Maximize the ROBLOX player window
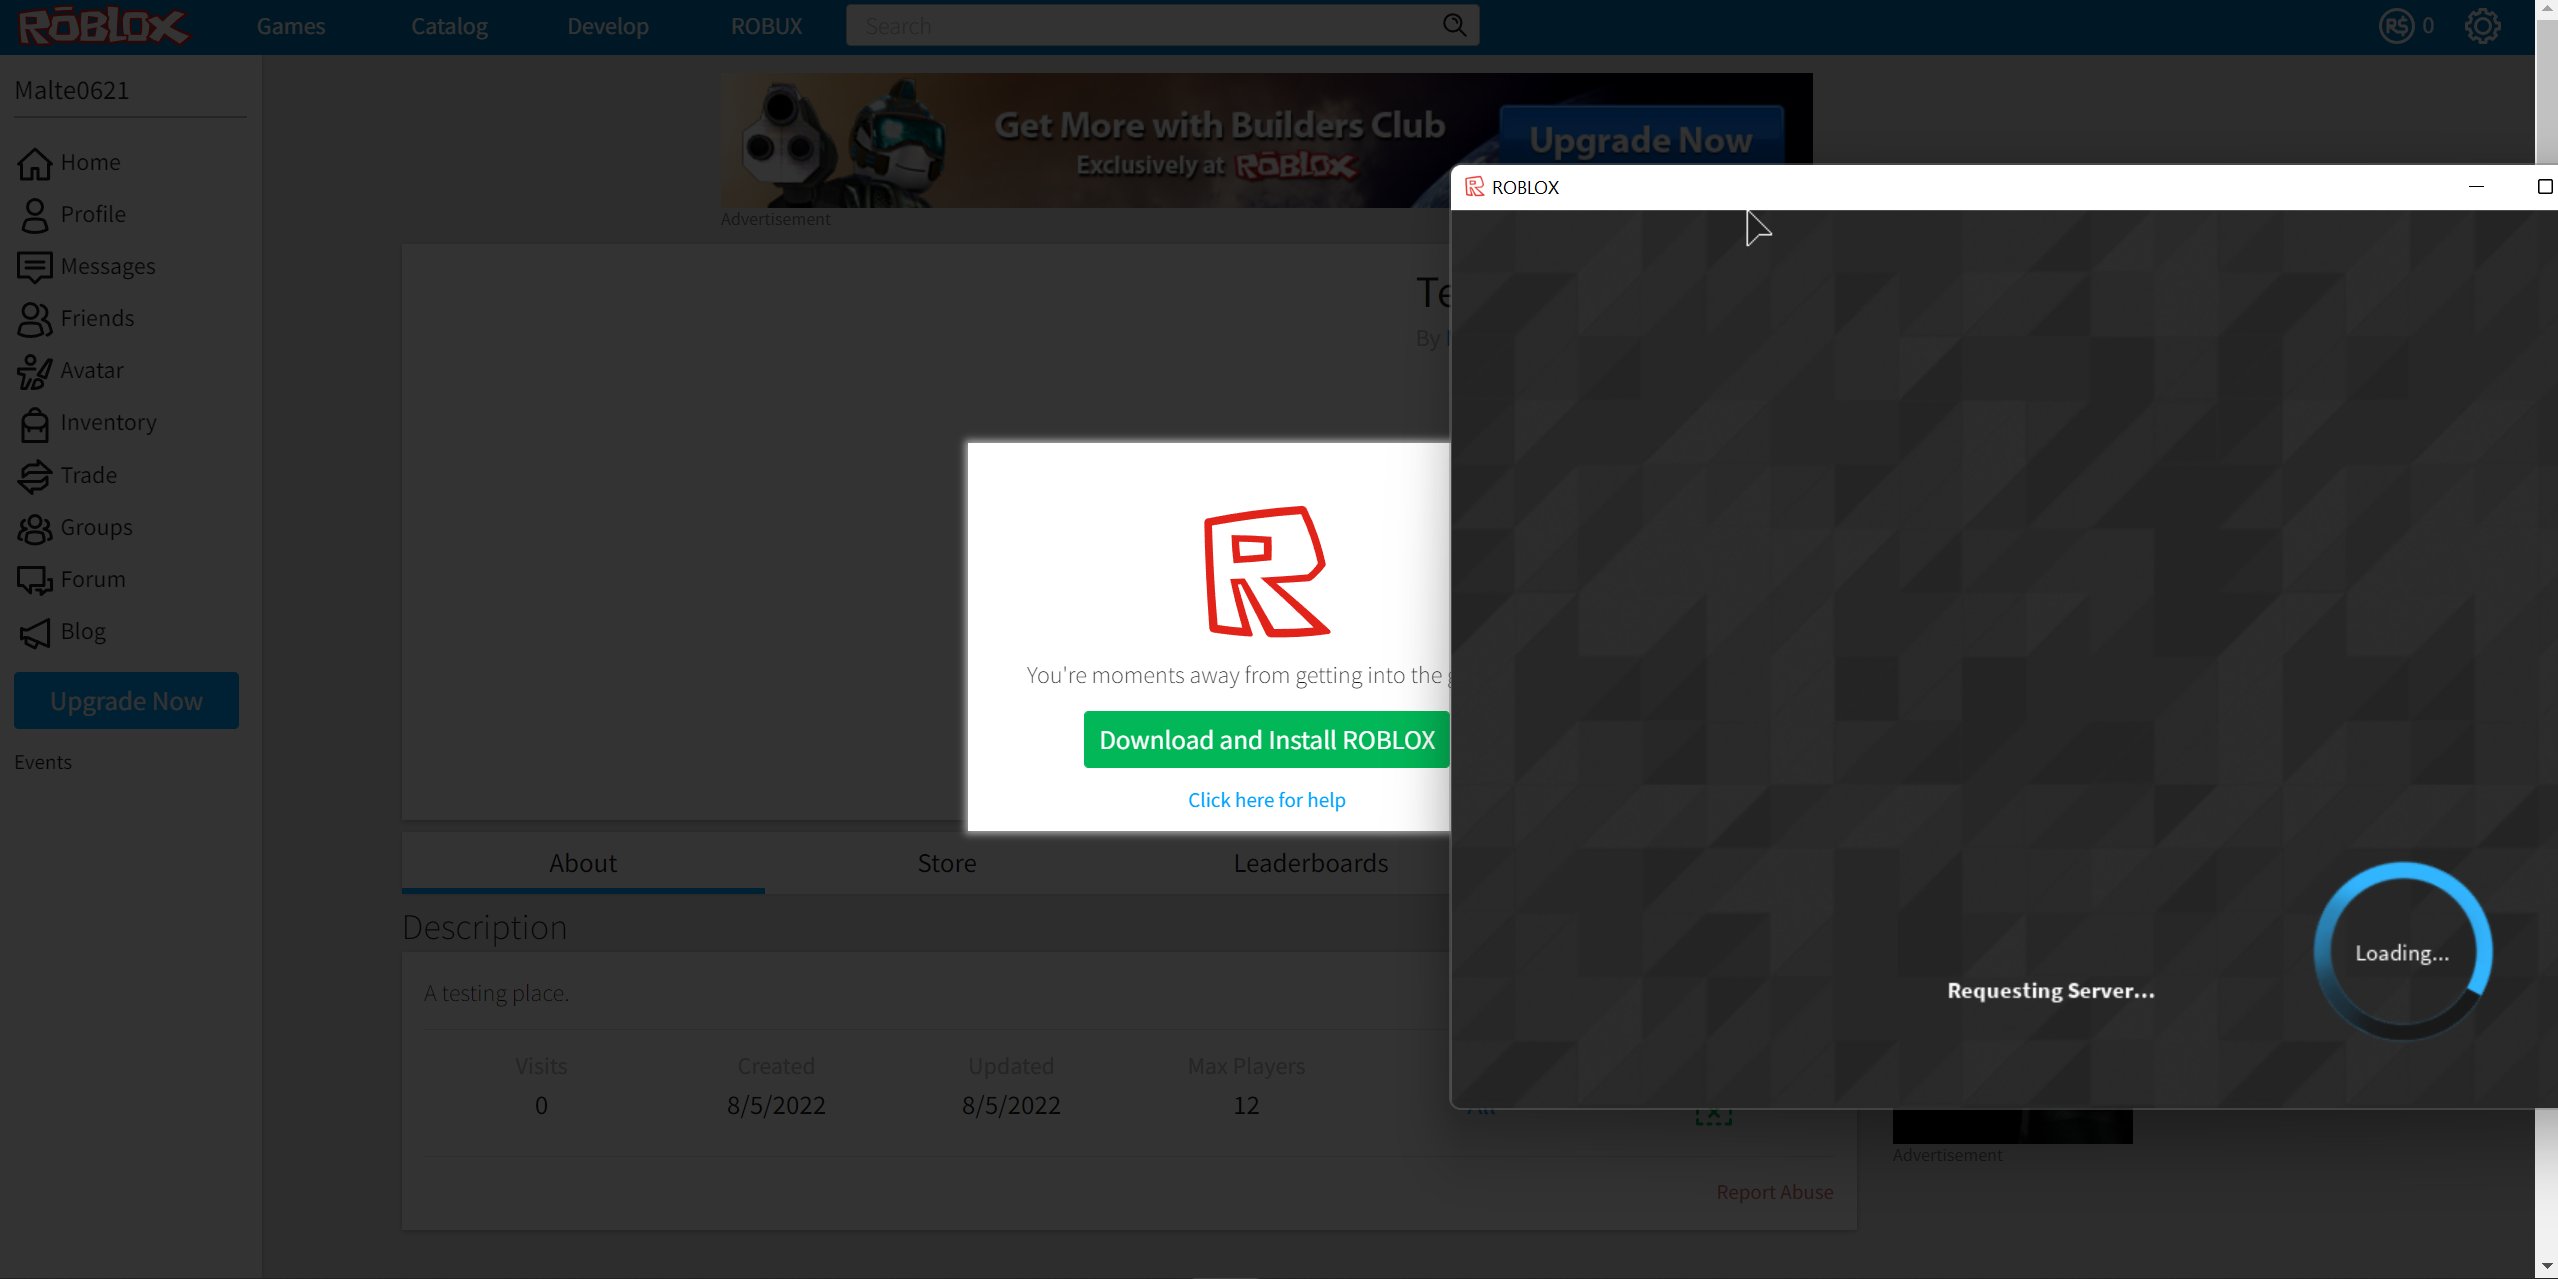 point(2544,187)
